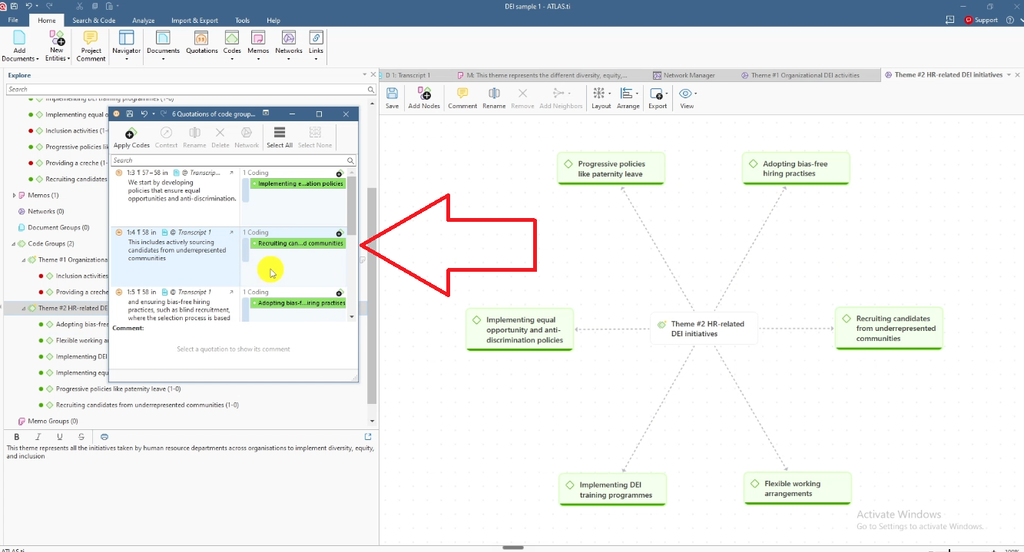Image resolution: width=1024 pixels, height=552 pixels.
Task: Open the Arrange tool in network toolbar
Action: pyautogui.click(x=628, y=98)
